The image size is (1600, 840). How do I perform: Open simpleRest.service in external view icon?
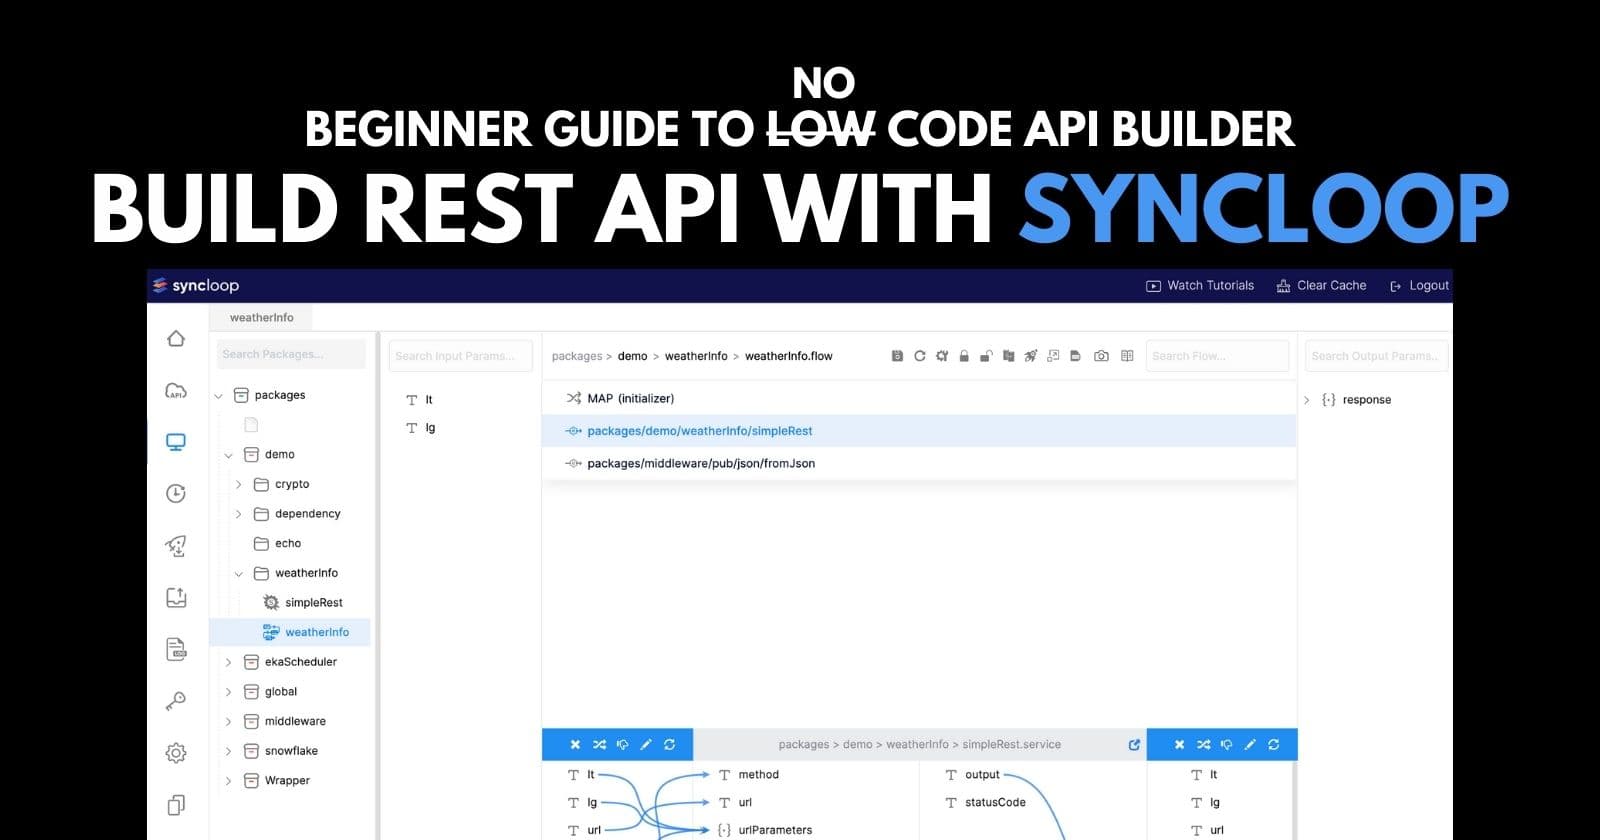coord(1134,745)
